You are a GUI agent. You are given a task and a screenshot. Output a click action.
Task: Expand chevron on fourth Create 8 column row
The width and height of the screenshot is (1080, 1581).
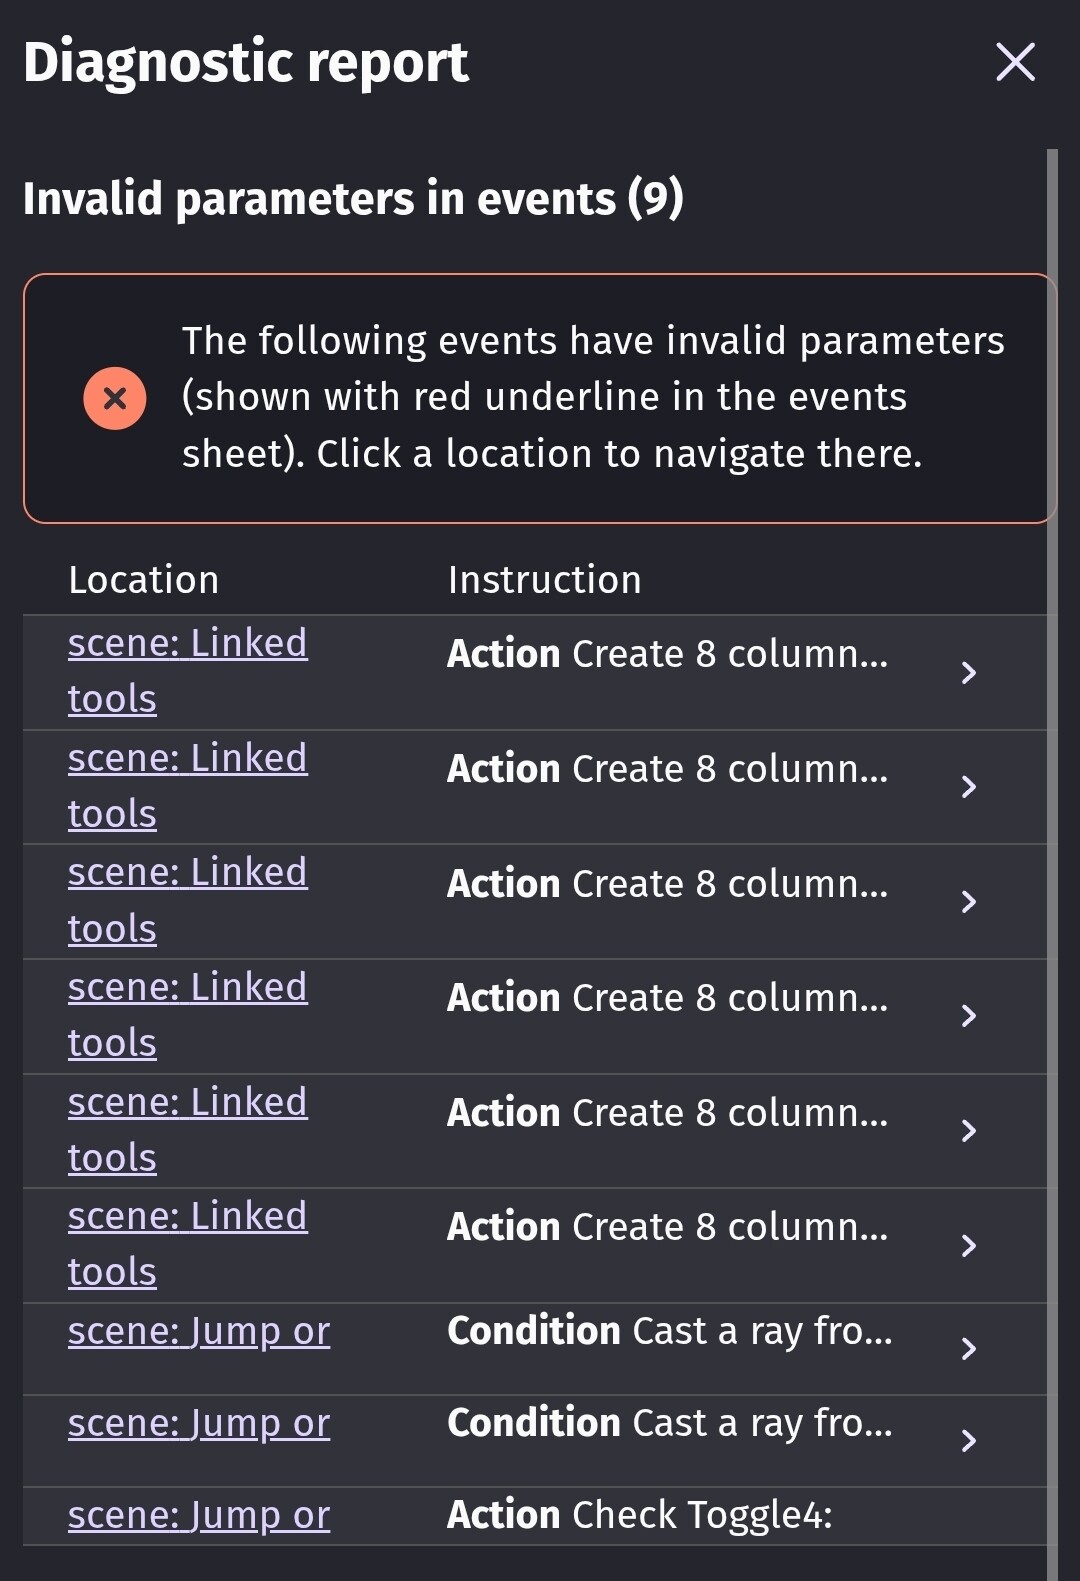pyautogui.click(x=968, y=1016)
